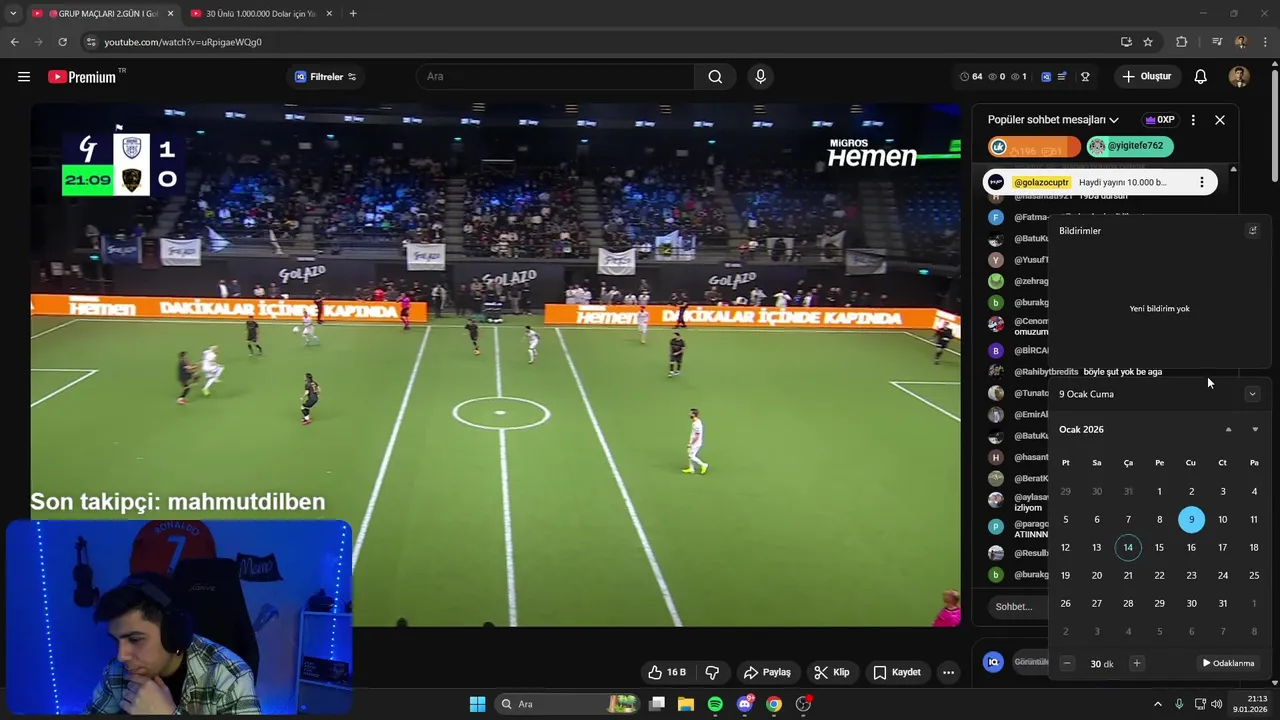Open YouTube notifications bell
Image resolution: width=1280 pixels, height=720 pixels.
pyautogui.click(x=1201, y=77)
